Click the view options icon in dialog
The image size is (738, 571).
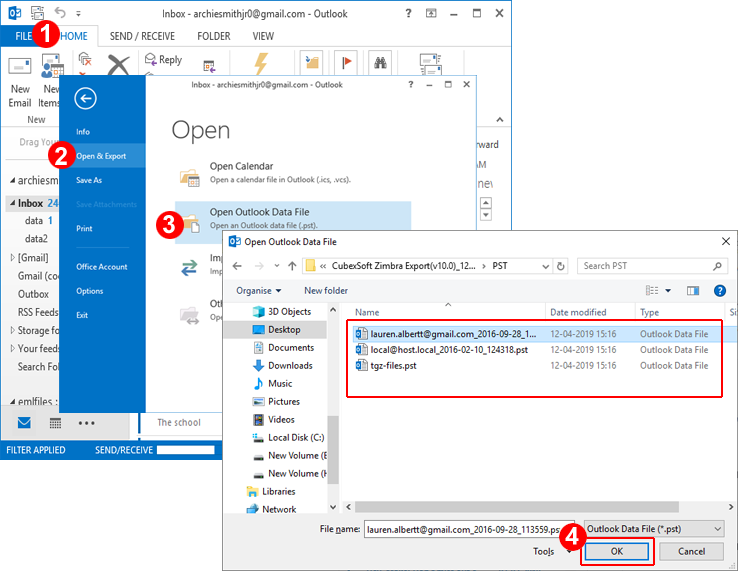pos(652,290)
